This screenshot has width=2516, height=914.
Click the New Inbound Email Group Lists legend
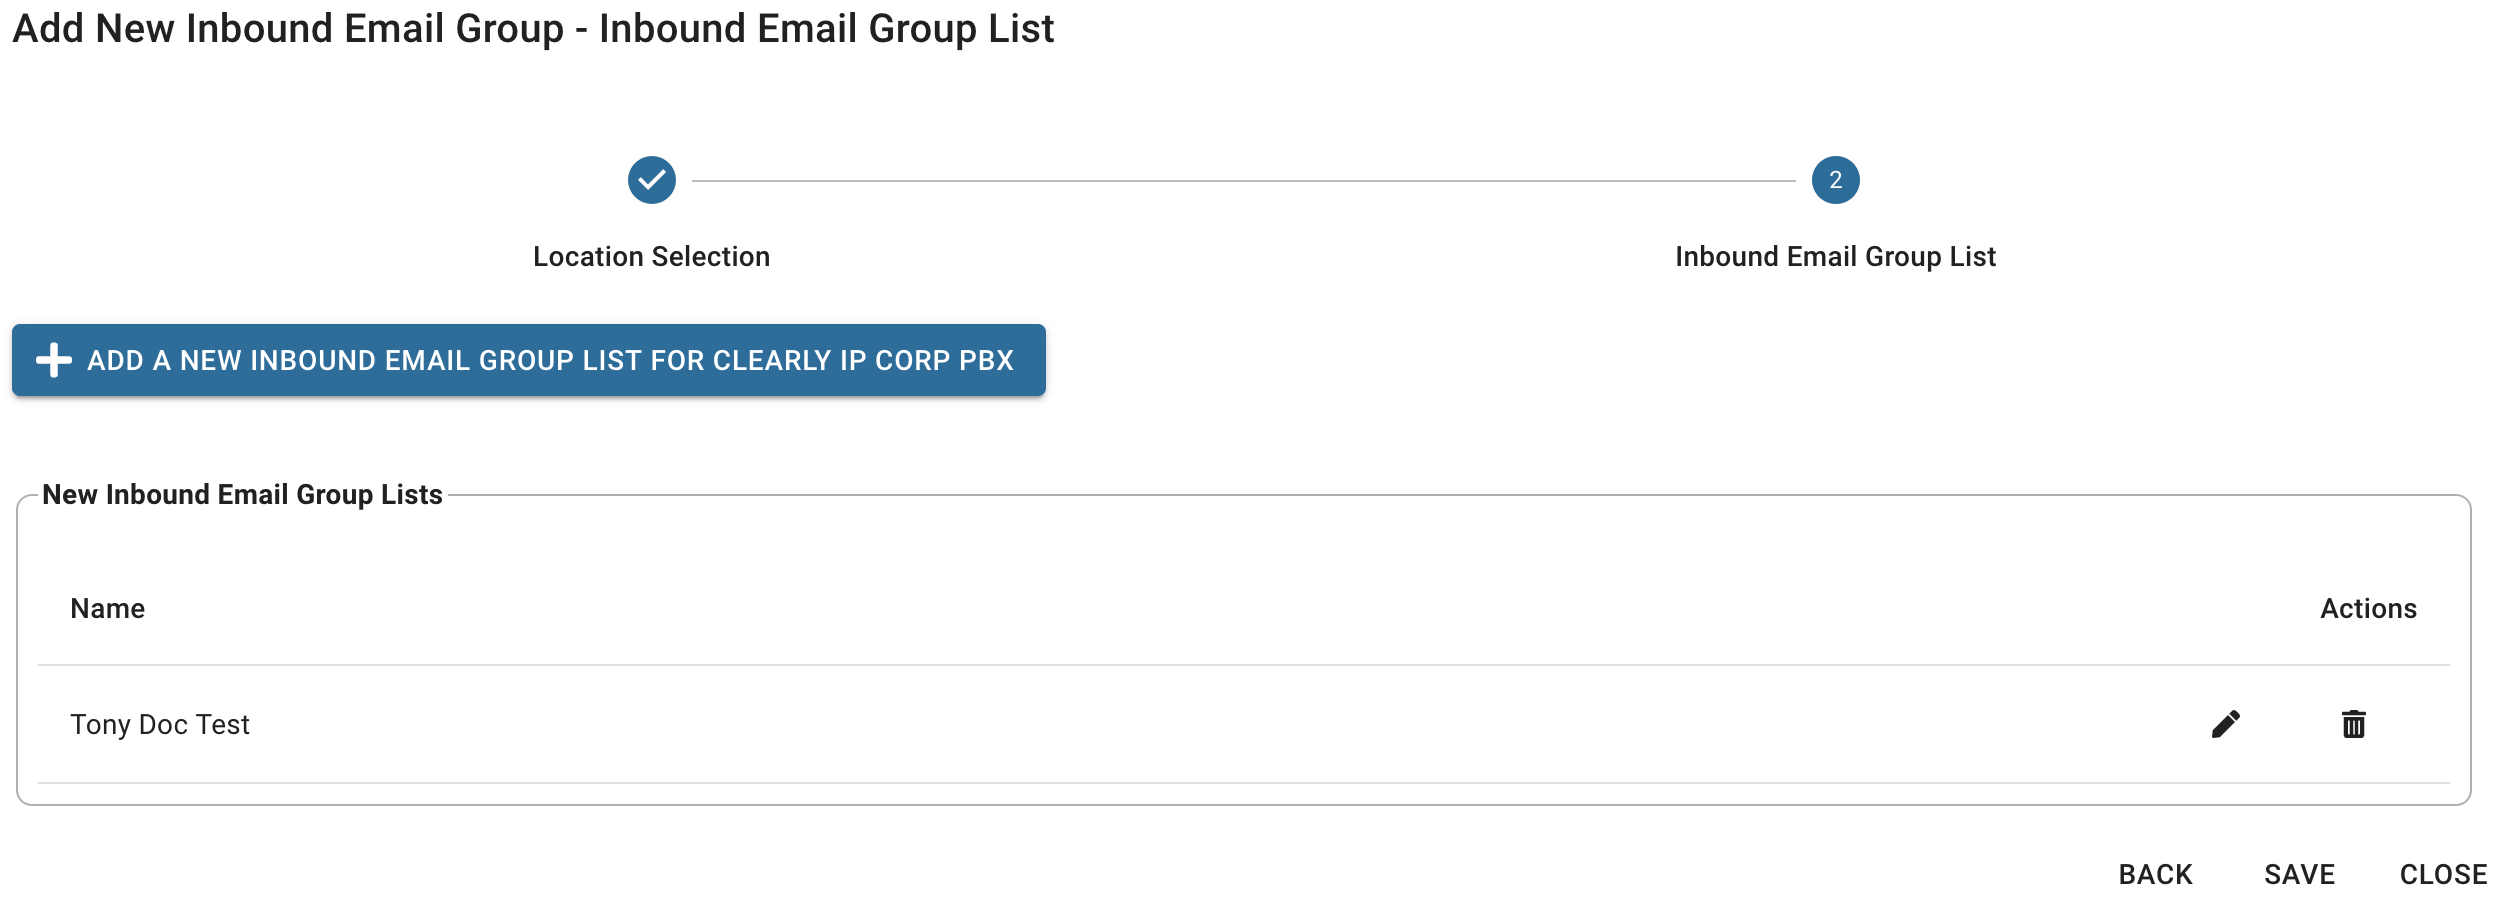click(243, 495)
